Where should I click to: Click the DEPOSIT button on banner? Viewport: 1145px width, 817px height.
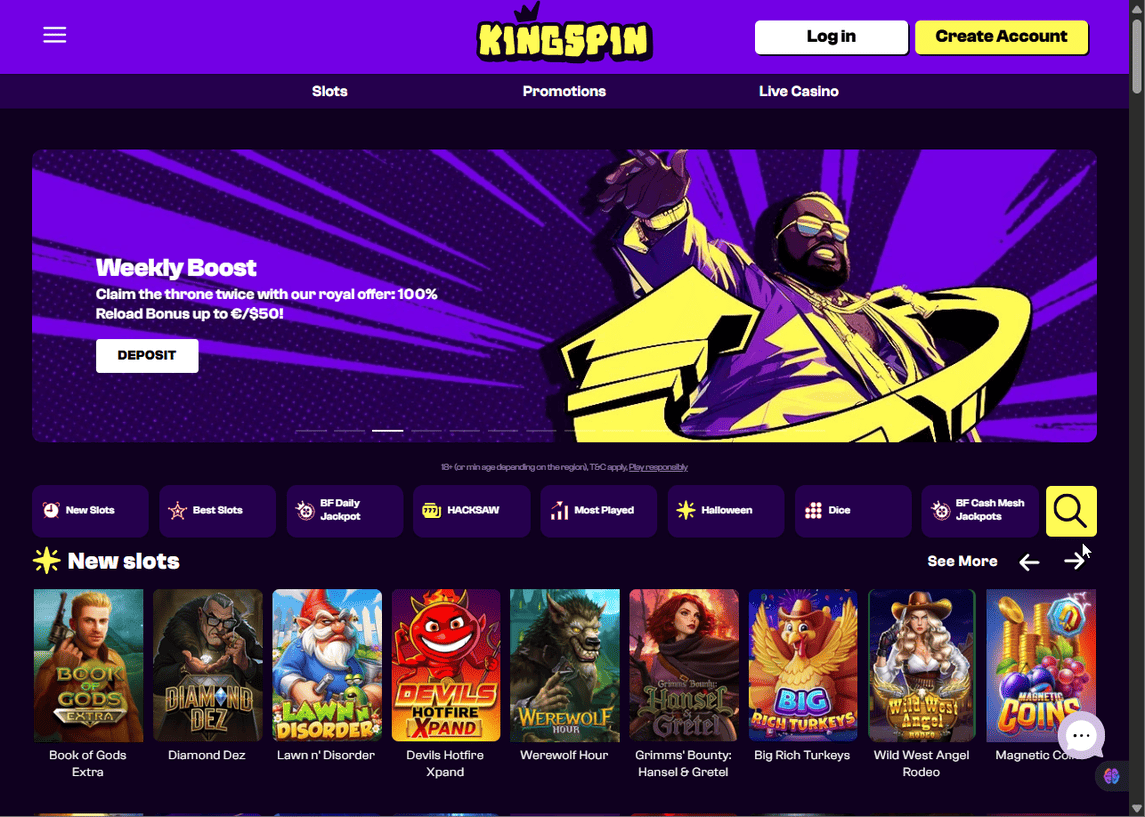click(147, 356)
